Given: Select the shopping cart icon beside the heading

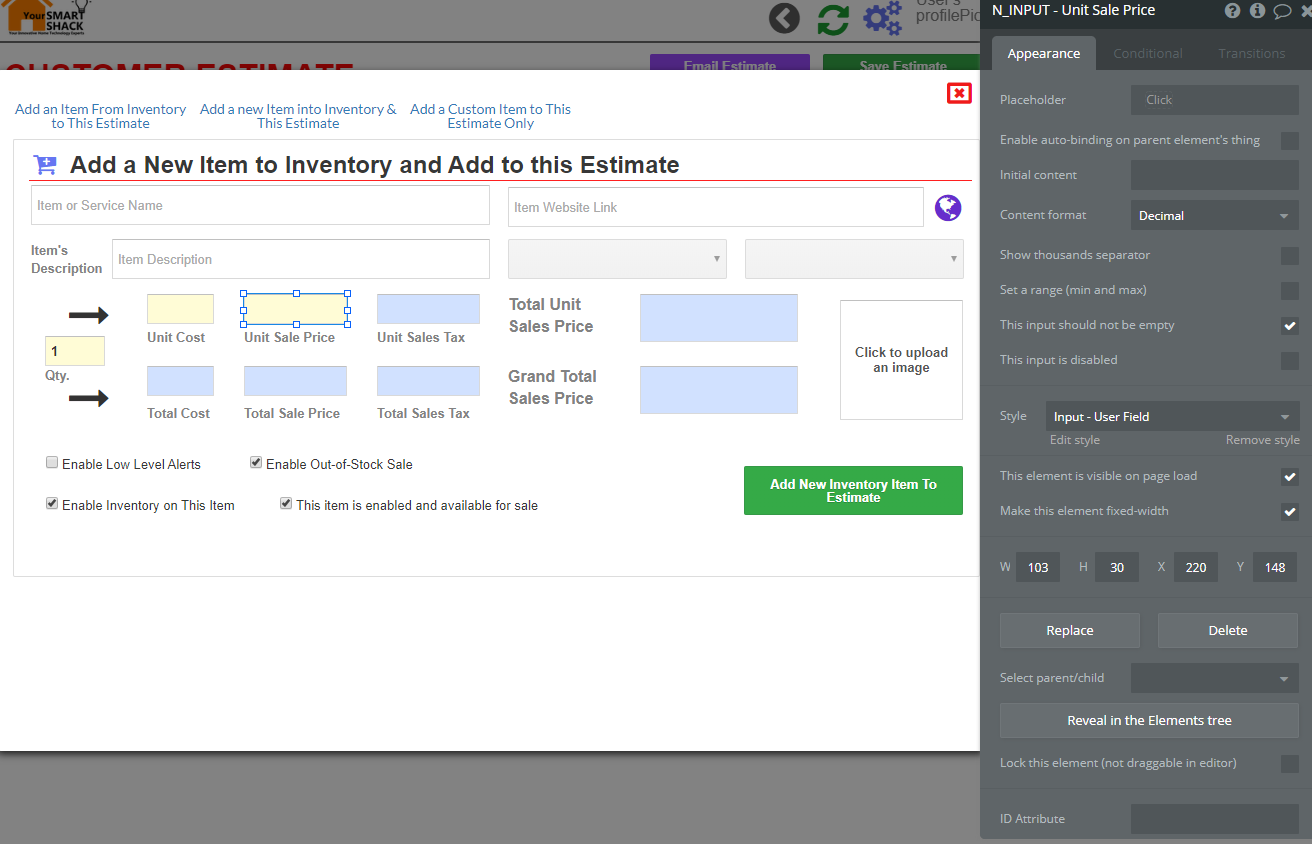Looking at the screenshot, I should point(45,165).
